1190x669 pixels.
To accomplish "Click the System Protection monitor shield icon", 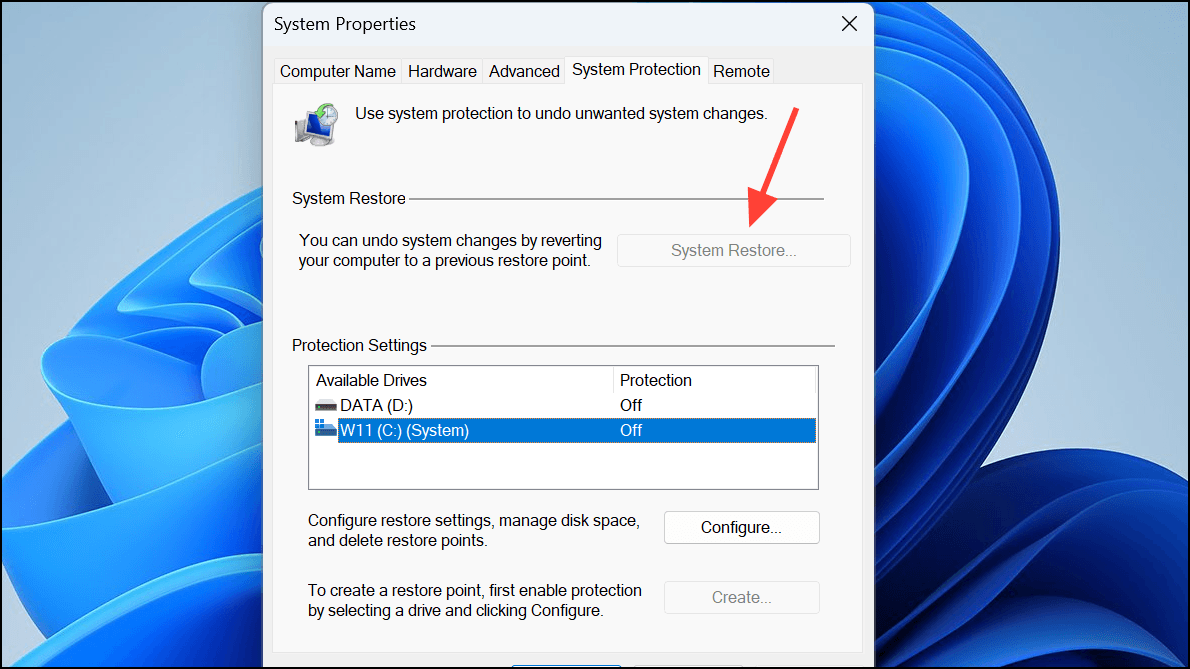I will 316,124.
